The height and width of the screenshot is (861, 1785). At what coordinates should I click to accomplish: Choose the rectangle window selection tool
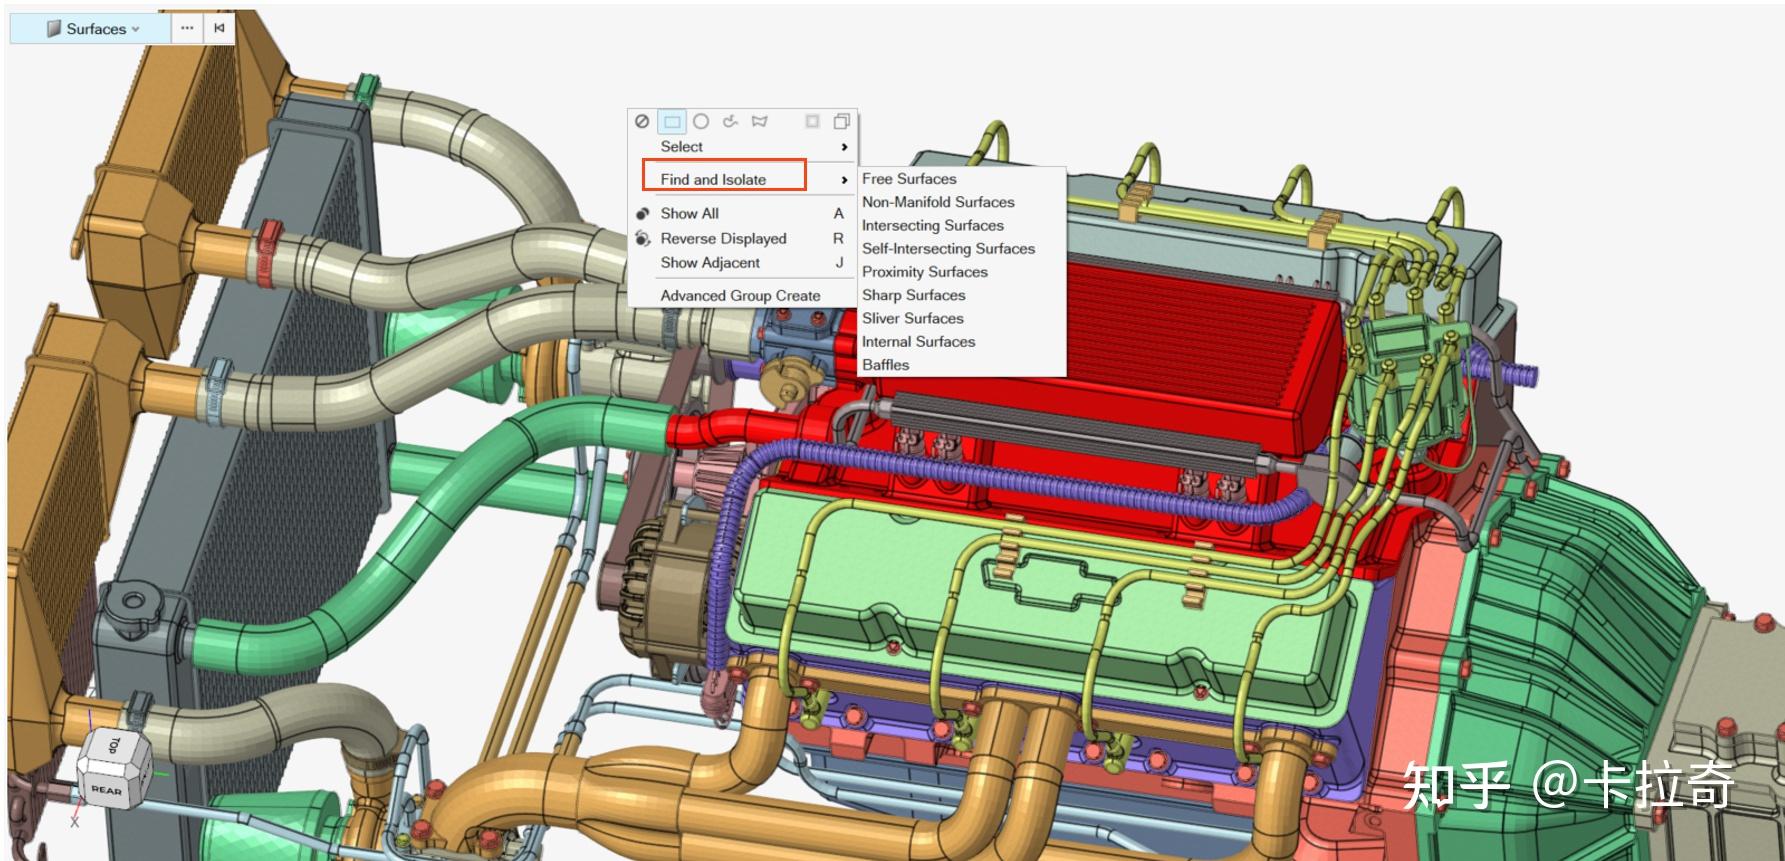click(672, 121)
